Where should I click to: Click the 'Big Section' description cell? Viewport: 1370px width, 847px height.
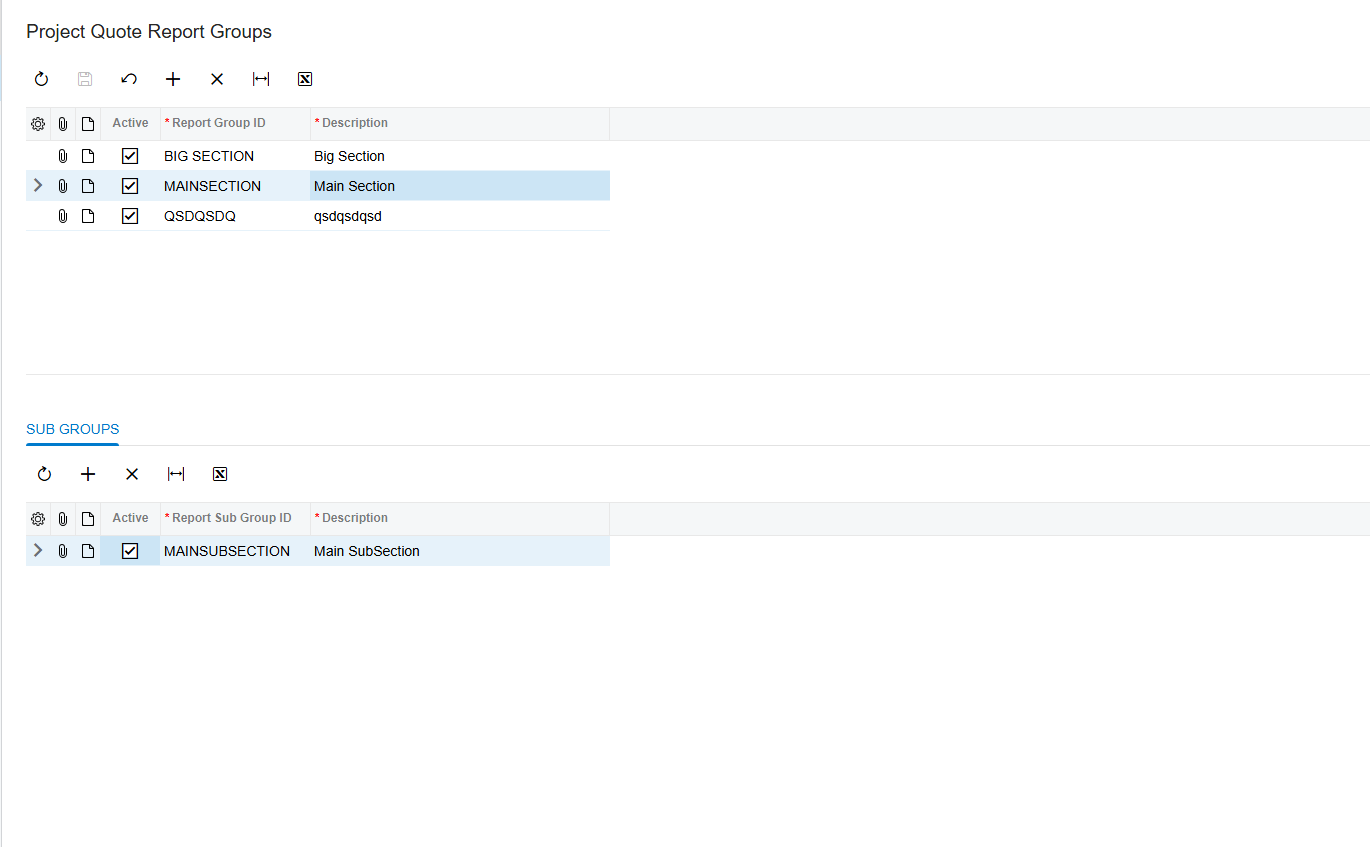460,156
